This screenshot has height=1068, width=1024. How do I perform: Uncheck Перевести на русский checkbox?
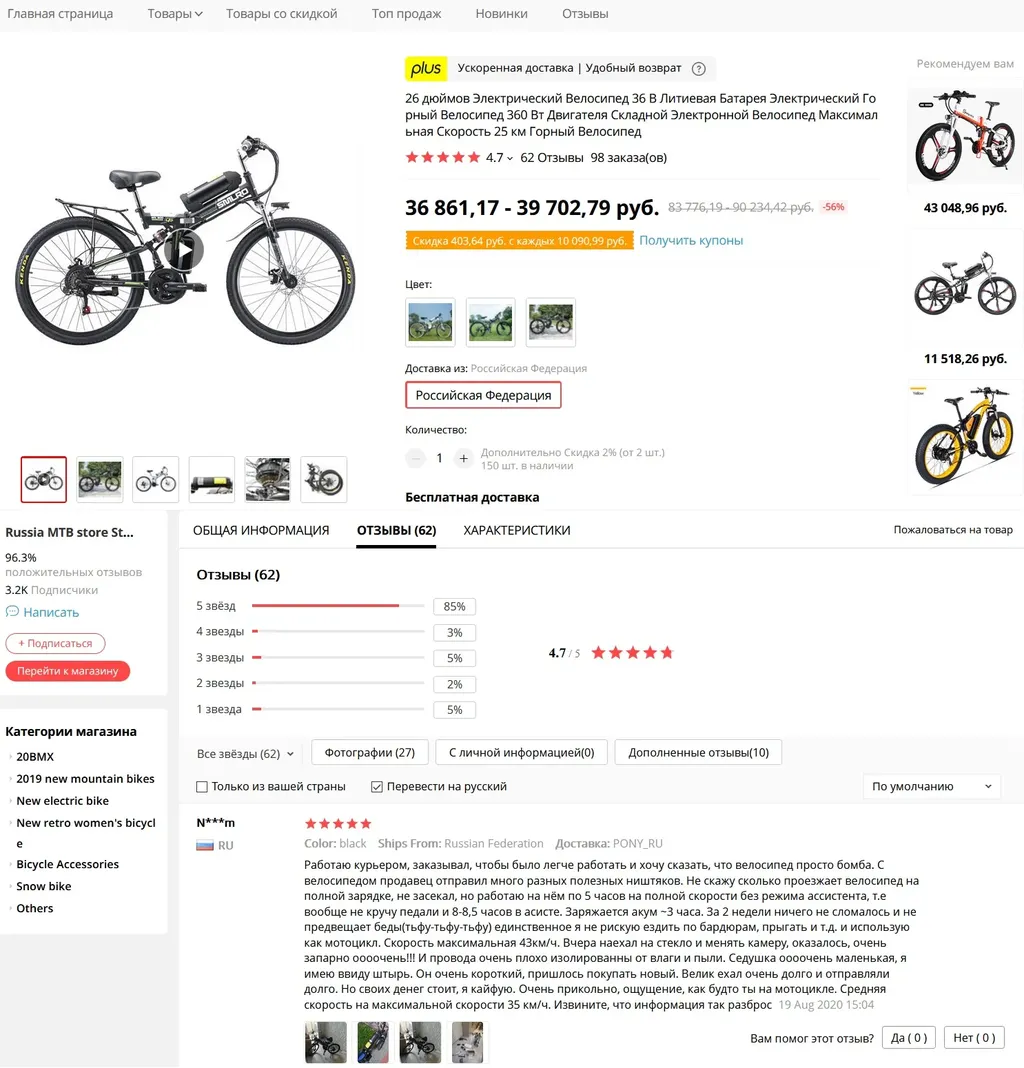pos(377,787)
